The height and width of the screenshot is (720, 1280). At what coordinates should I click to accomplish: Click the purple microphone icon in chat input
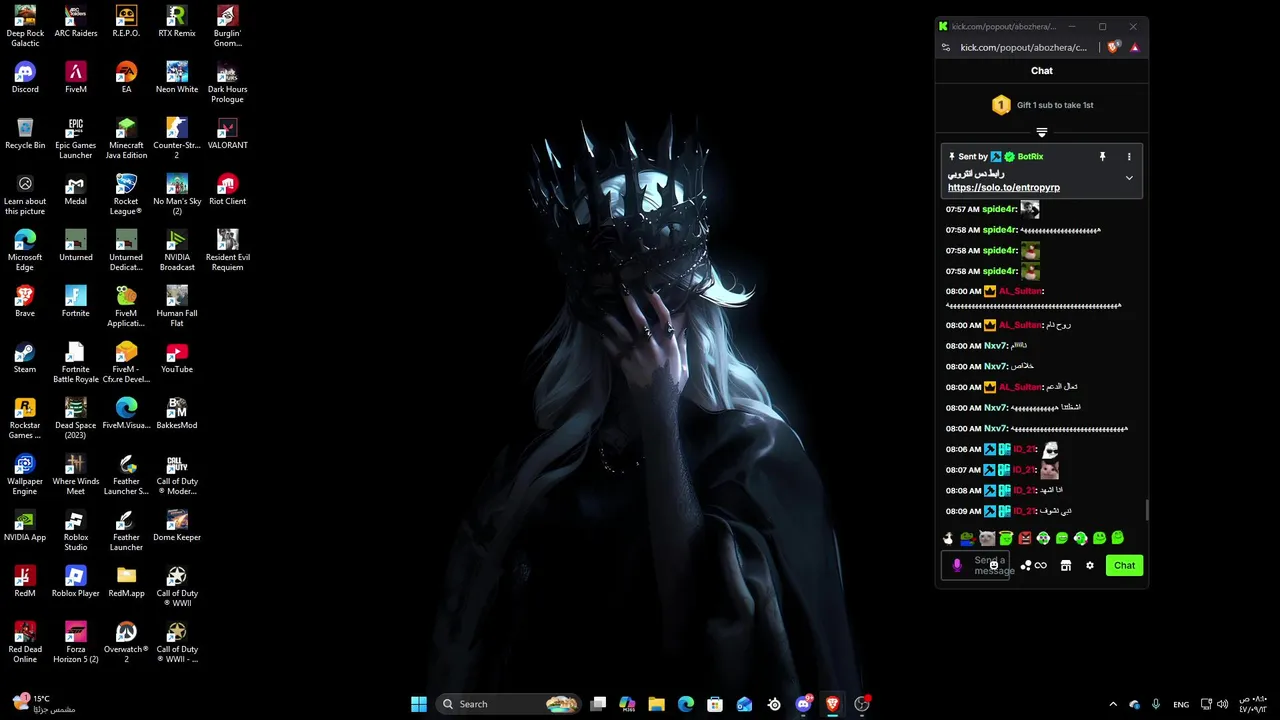(x=957, y=565)
